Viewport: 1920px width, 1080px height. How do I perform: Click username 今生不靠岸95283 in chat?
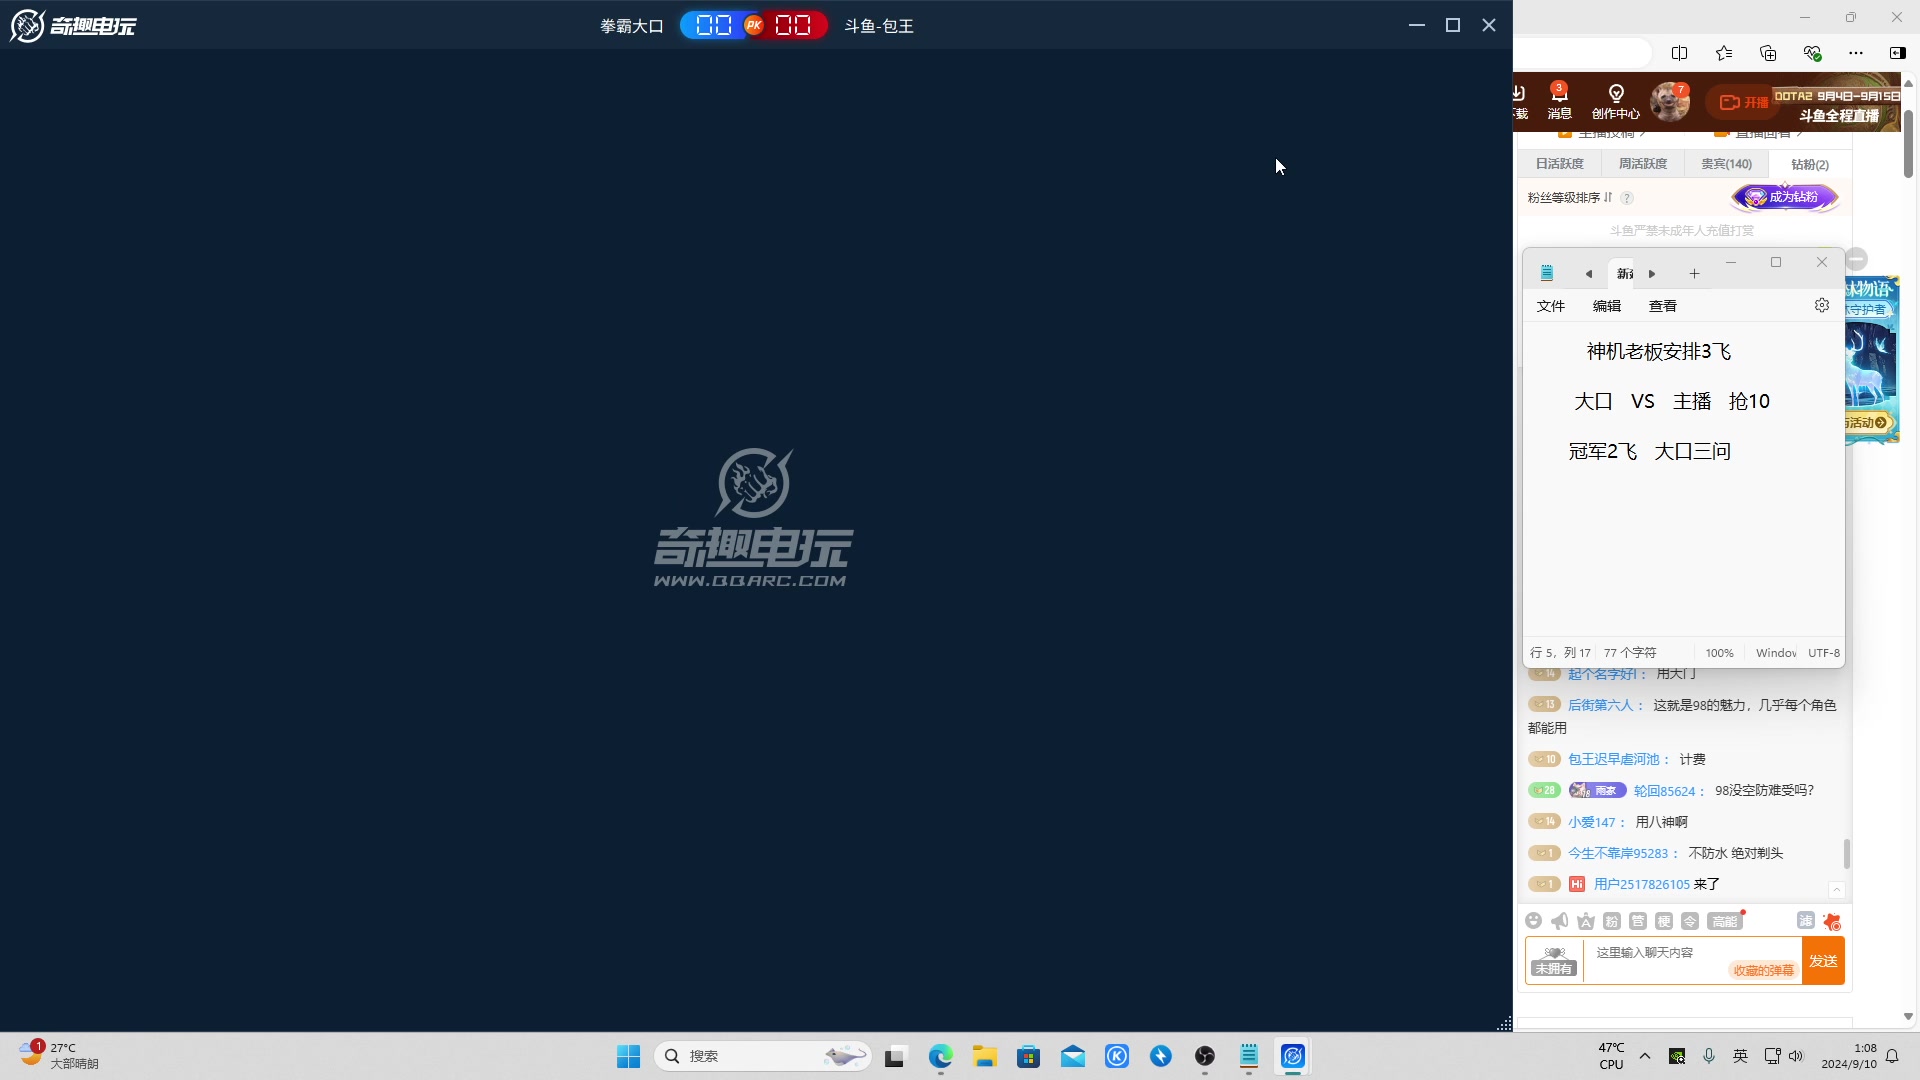coord(1618,853)
